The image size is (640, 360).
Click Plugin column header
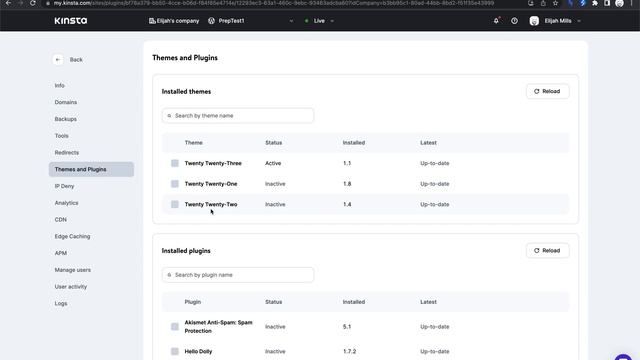[x=193, y=302]
